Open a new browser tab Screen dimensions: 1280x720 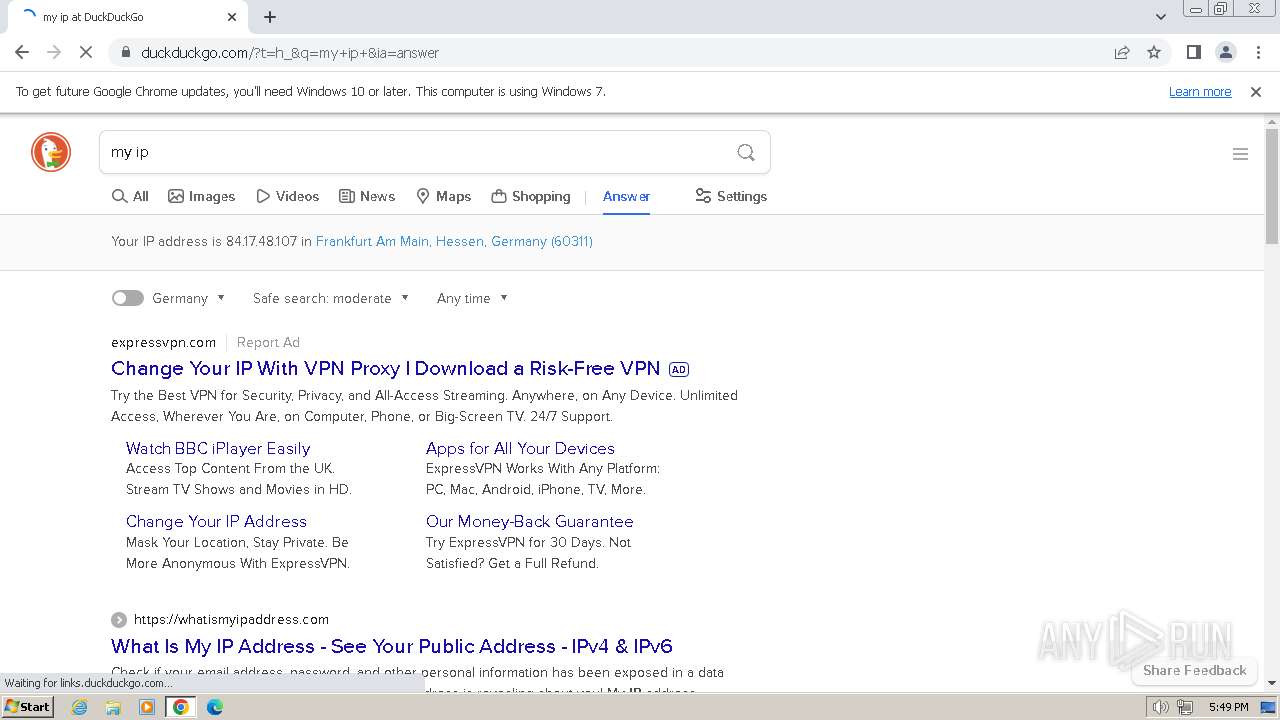270,17
